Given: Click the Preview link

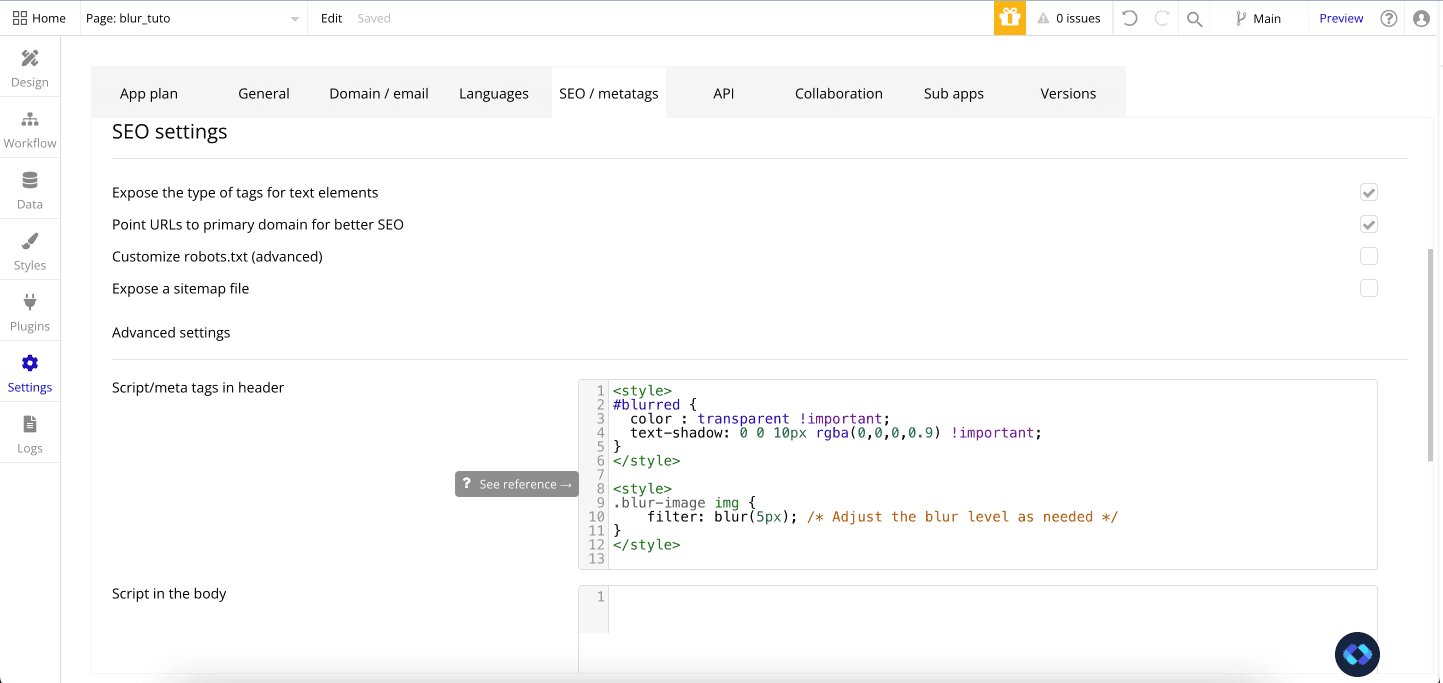Looking at the screenshot, I should point(1341,18).
